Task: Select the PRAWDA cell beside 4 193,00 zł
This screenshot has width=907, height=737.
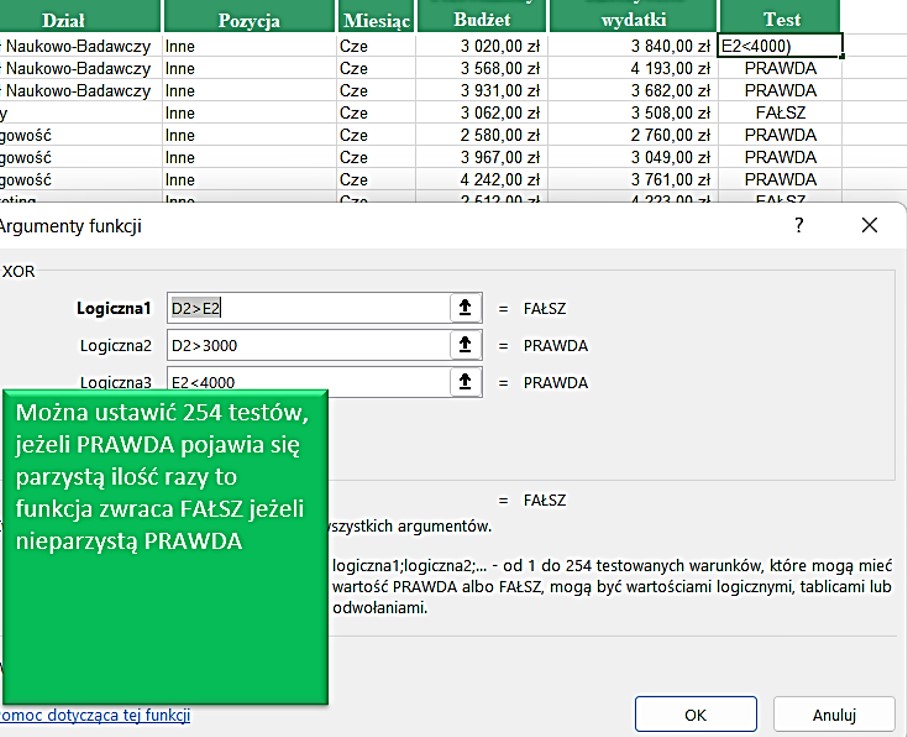Action: pos(780,68)
